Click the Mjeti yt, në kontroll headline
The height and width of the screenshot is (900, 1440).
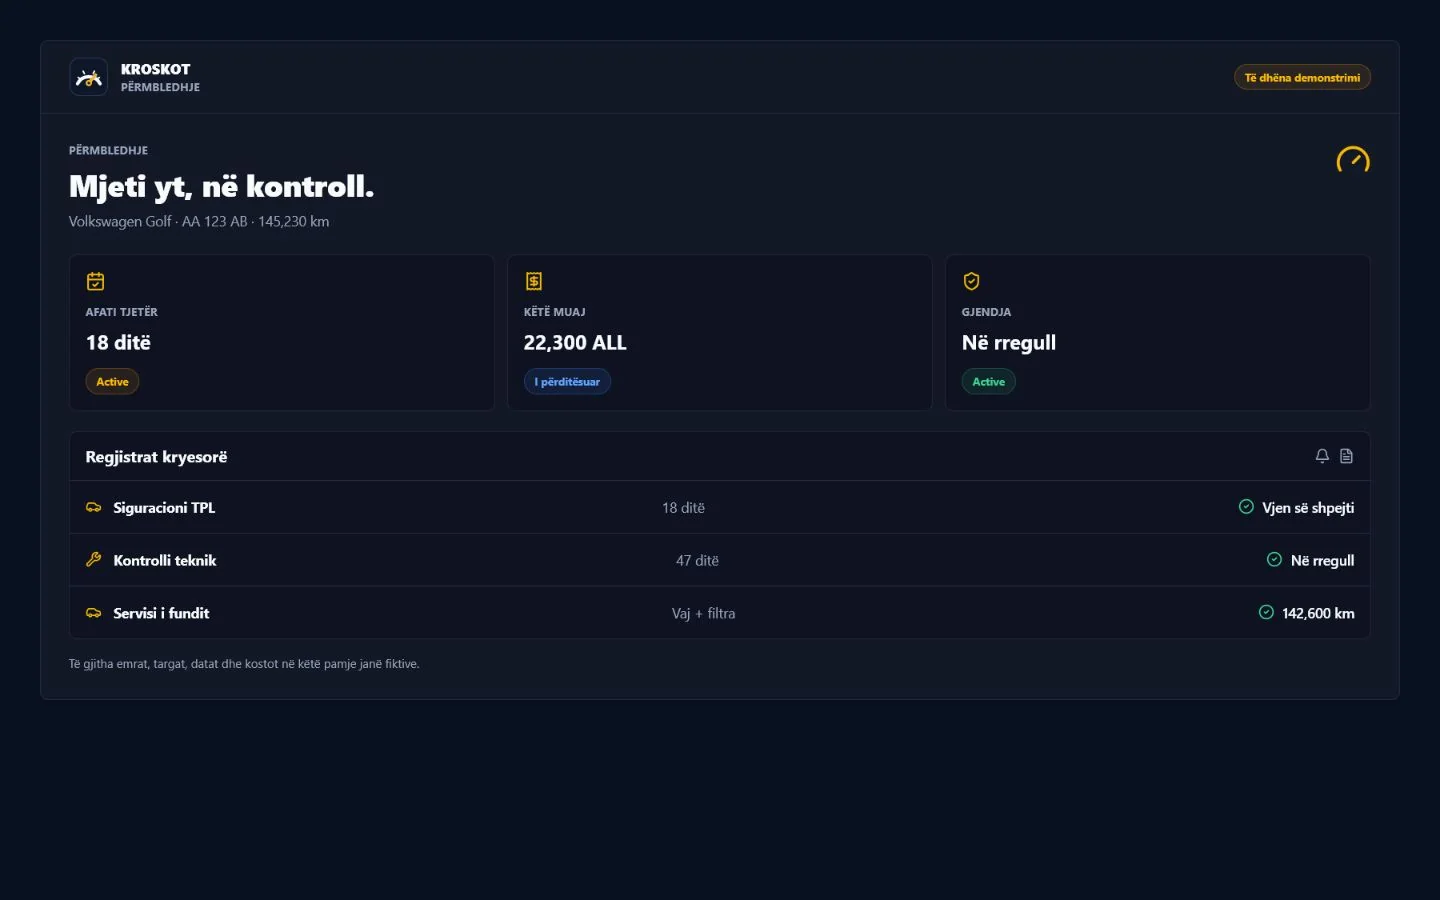(x=221, y=187)
